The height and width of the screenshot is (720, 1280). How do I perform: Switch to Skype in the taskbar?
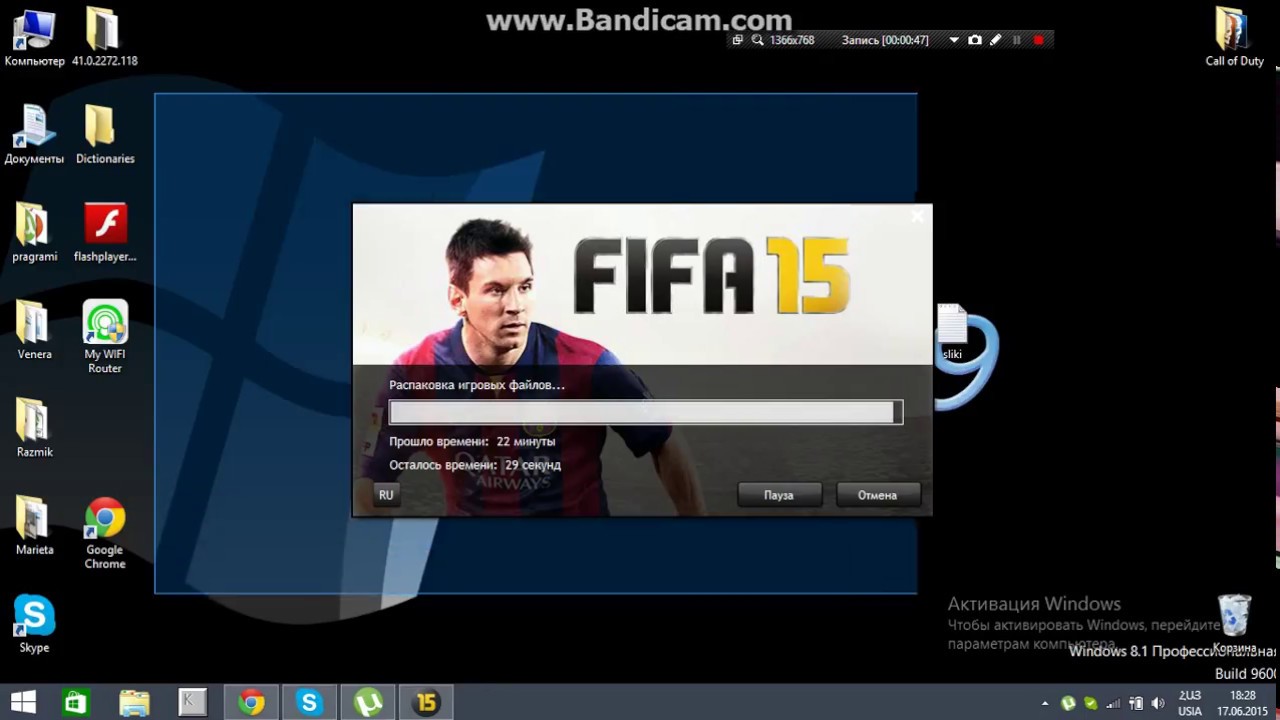coord(309,703)
